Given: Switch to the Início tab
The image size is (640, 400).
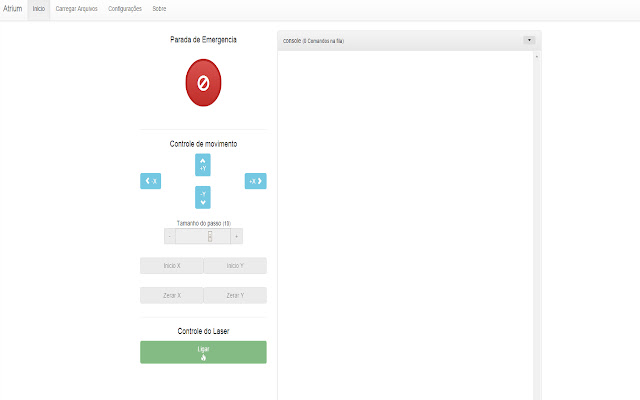Looking at the screenshot, I should click(x=39, y=9).
